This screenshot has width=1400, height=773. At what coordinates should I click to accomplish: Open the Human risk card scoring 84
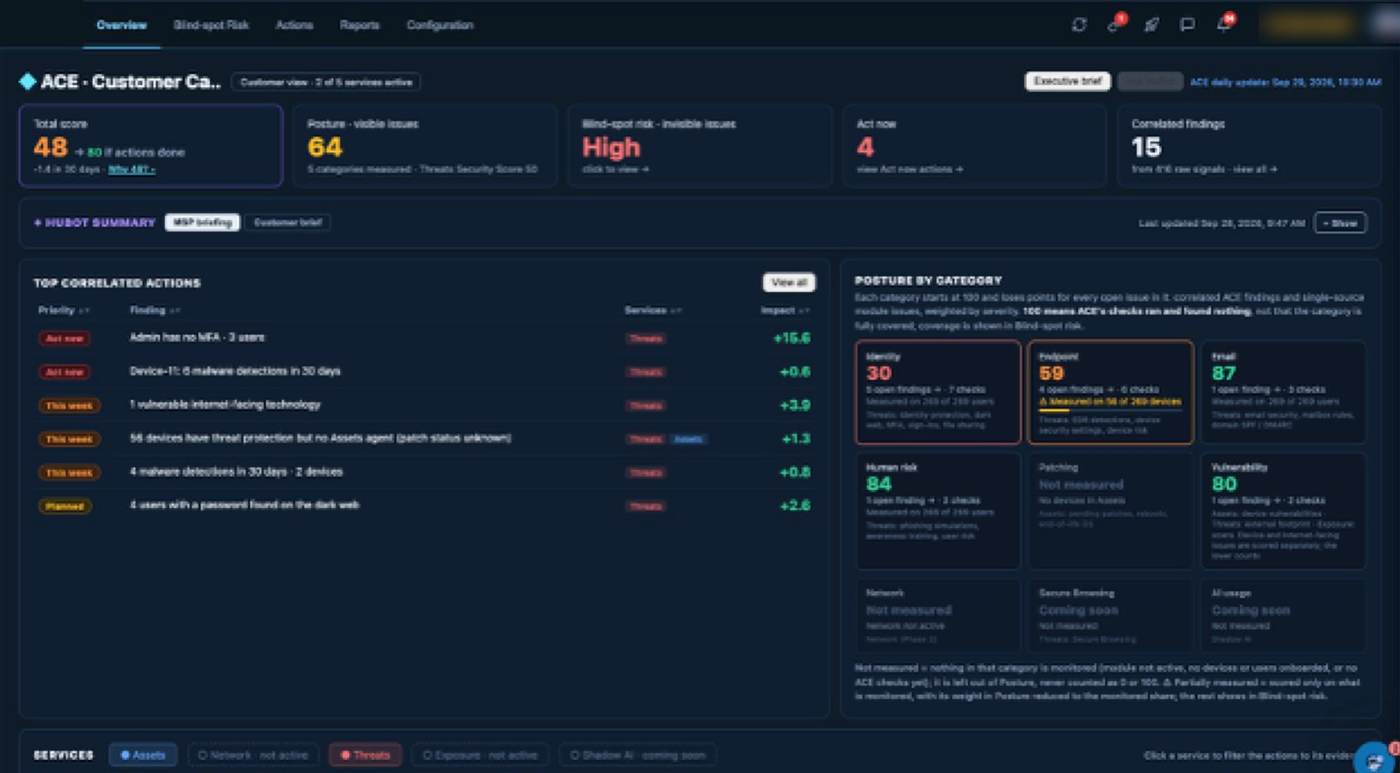pos(938,511)
